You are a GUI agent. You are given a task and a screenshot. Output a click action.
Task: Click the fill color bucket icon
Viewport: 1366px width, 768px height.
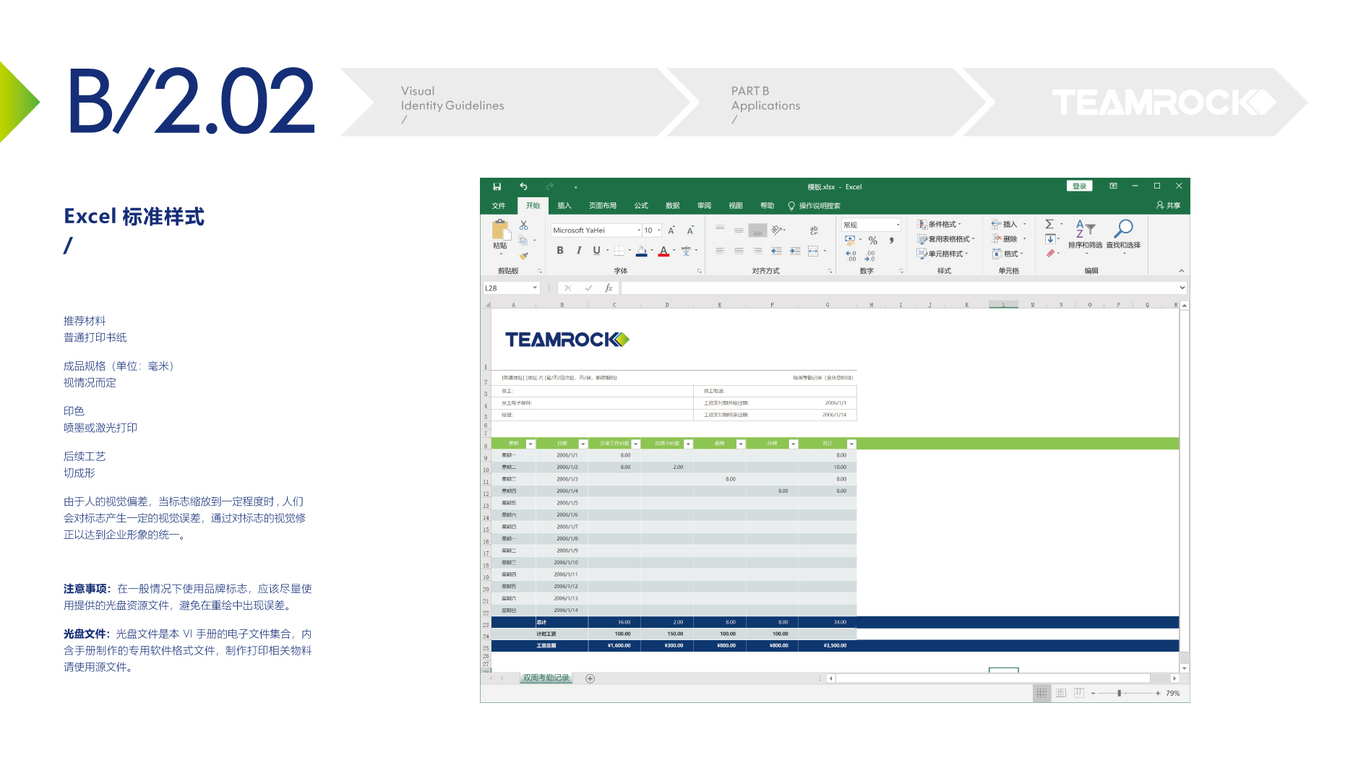coord(641,251)
